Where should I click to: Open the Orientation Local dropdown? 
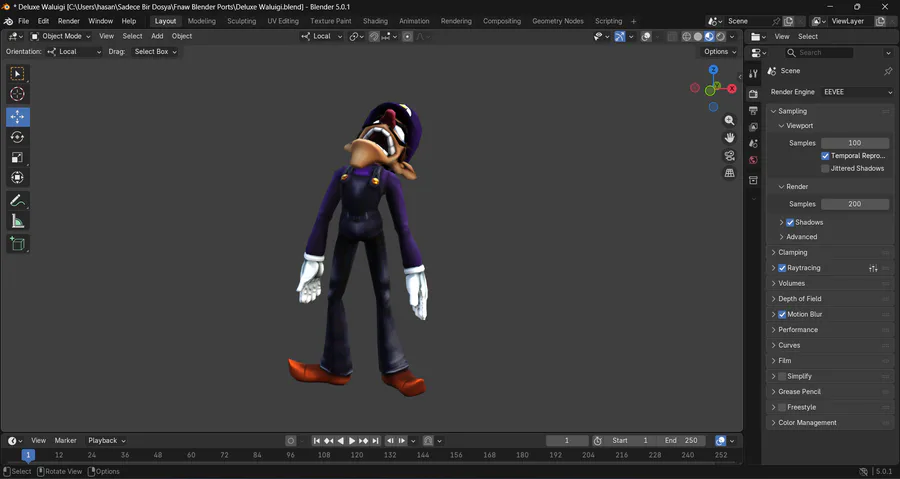(75, 52)
